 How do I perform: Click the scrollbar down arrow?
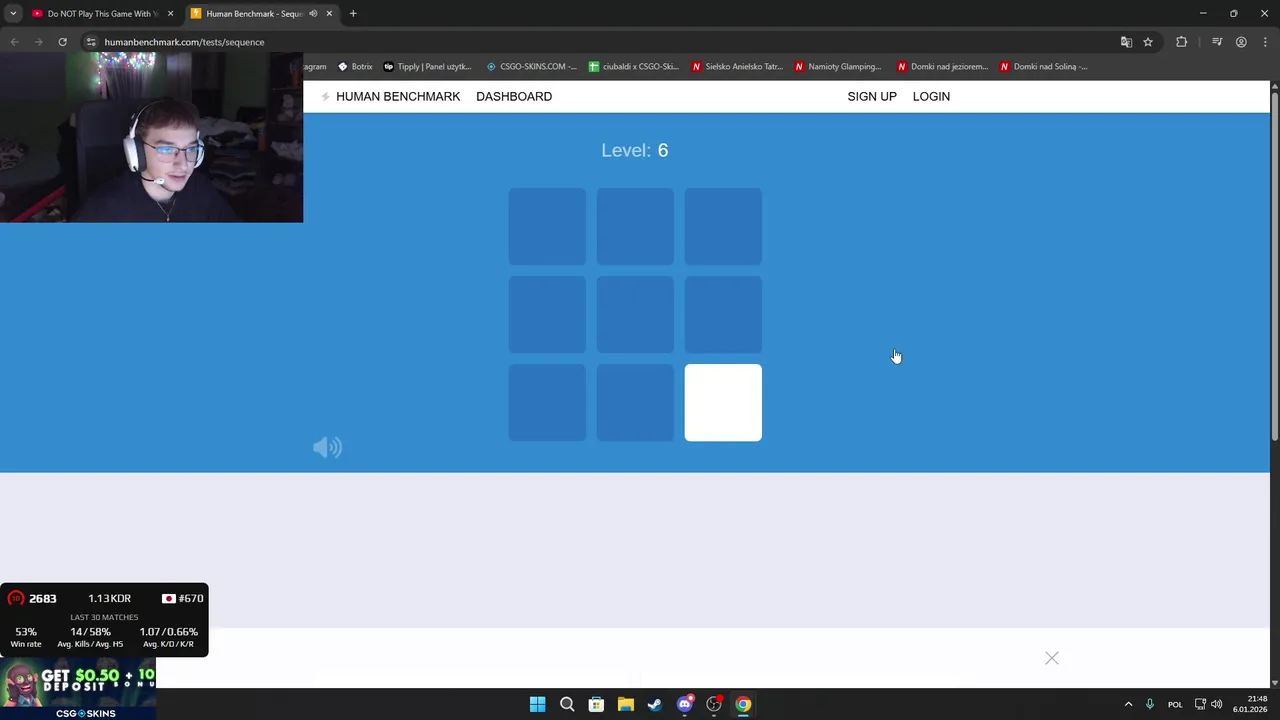click(x=1275, y=682)
